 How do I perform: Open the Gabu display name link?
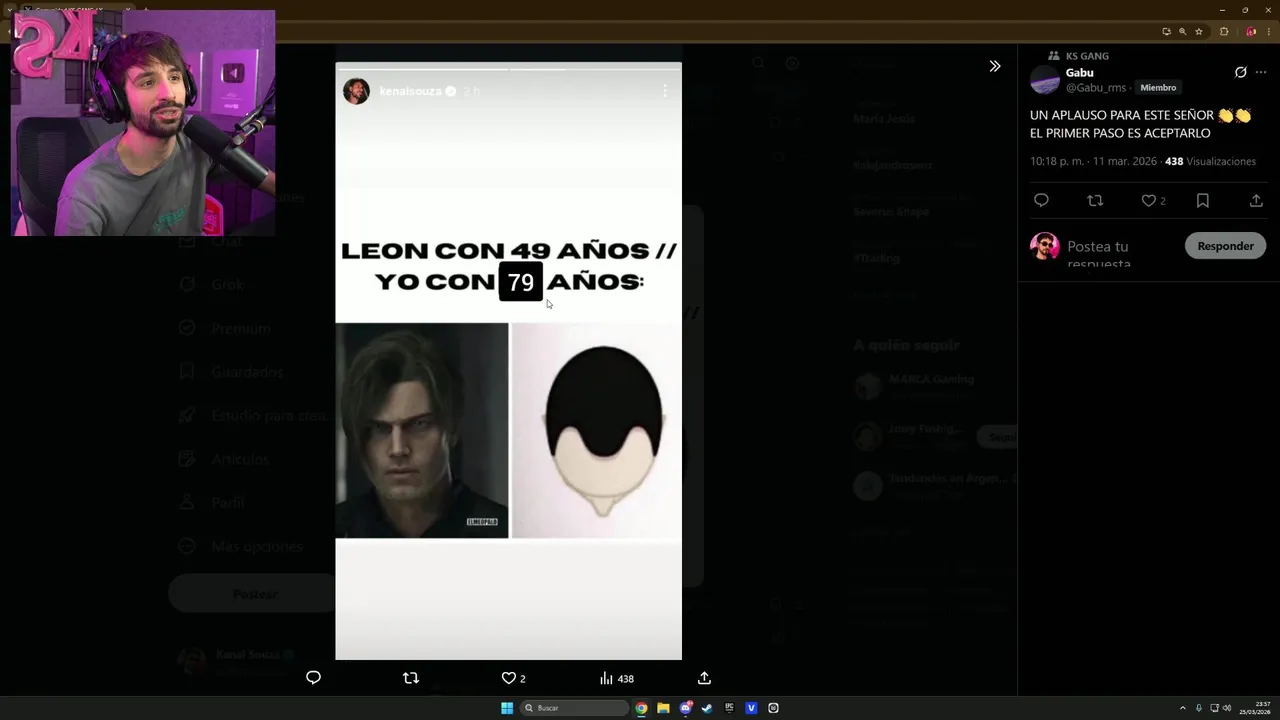click(x=1079, y=72)
